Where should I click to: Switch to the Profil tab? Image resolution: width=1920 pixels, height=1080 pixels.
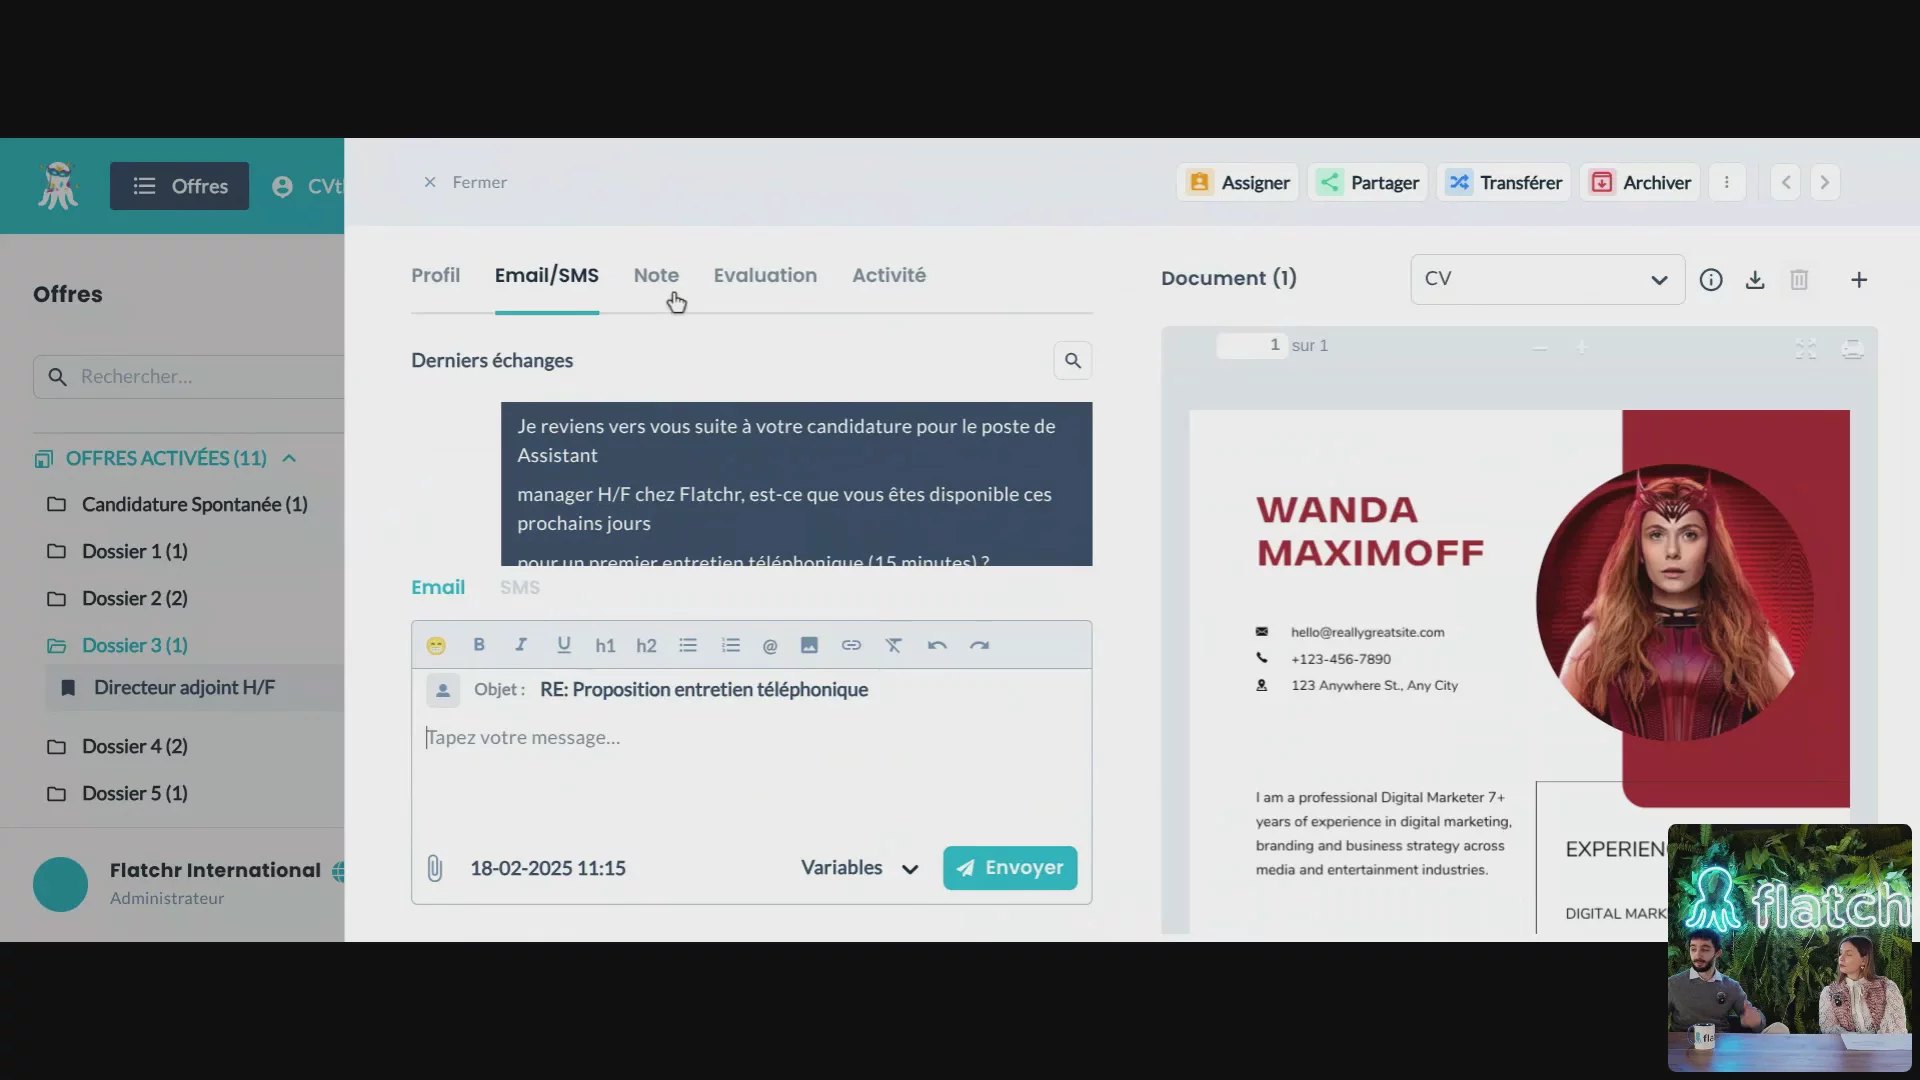(436, 275)
